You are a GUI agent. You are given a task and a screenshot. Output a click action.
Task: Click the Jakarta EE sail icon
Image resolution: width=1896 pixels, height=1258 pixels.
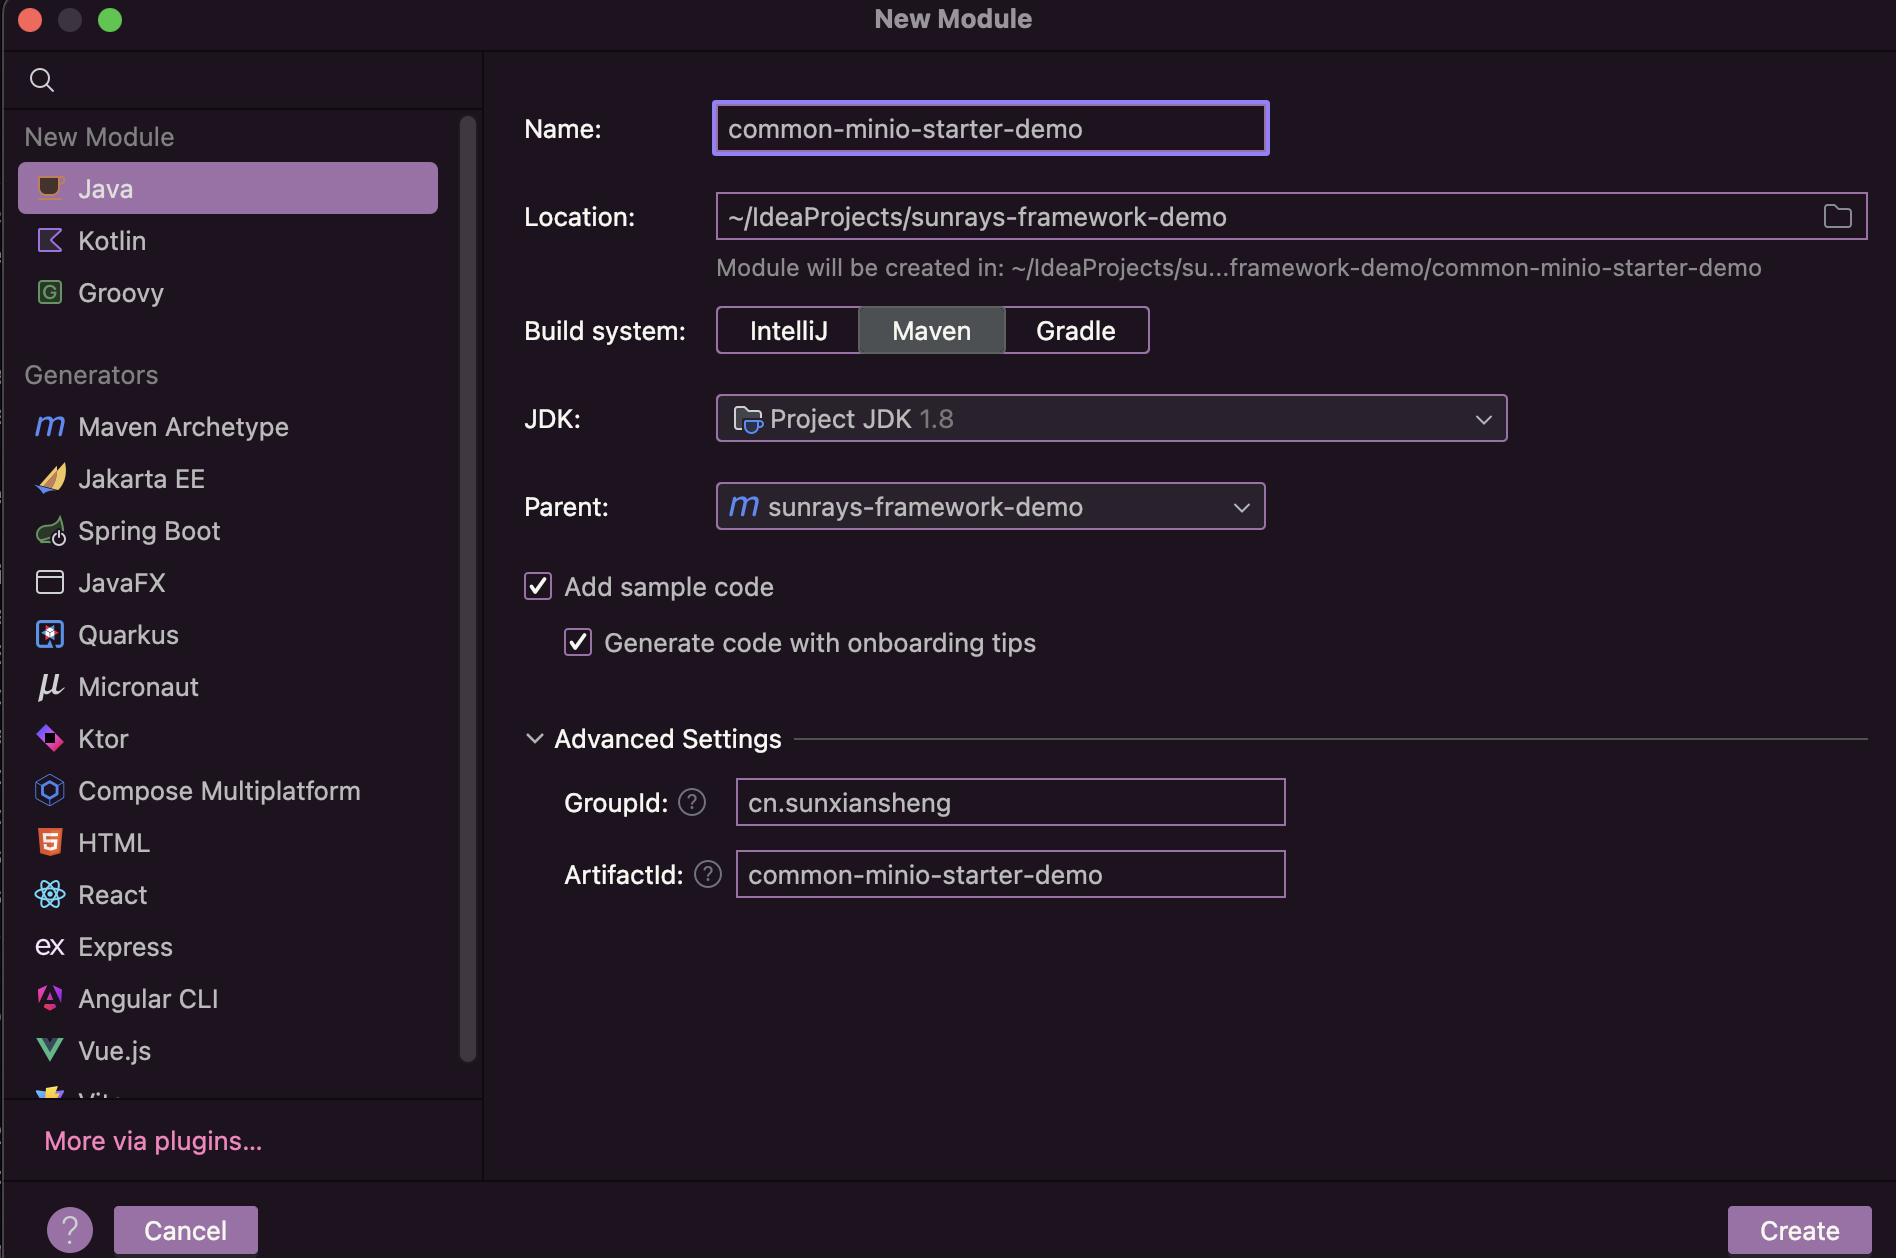(50, 478)
